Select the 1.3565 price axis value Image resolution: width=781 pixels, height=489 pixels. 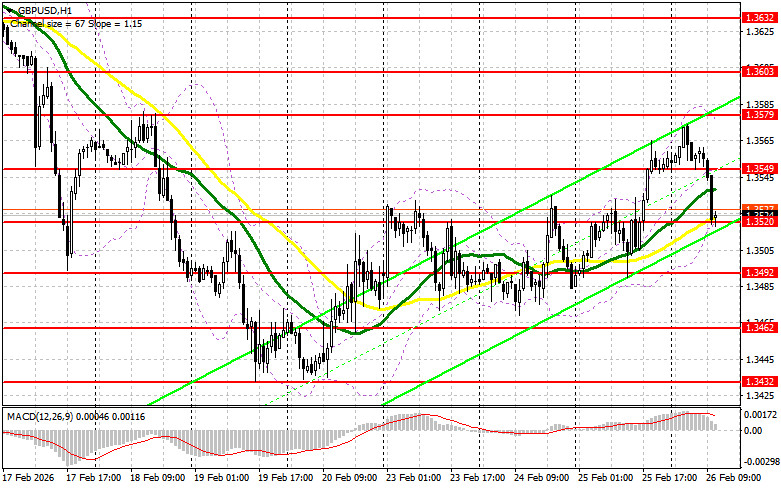[760, 141]
